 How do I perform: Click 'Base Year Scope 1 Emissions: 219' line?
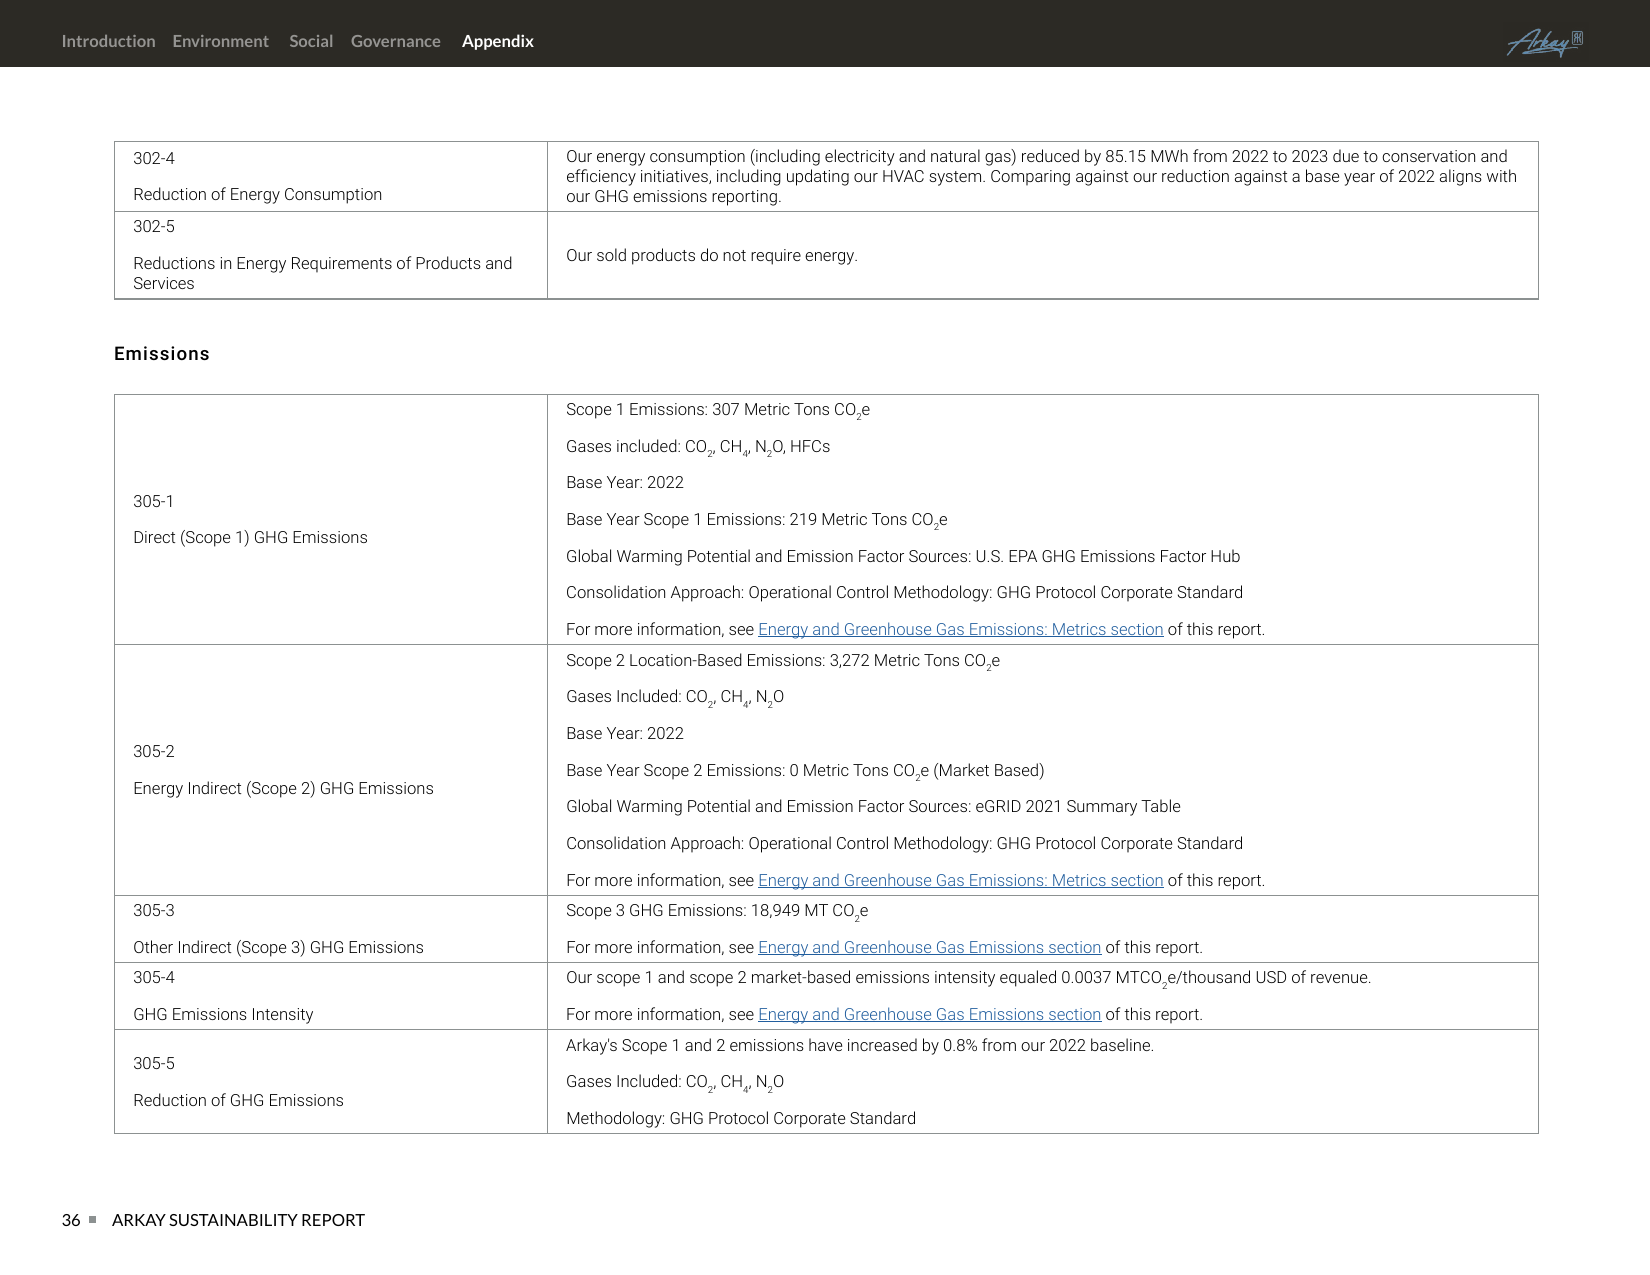[756, 520]
